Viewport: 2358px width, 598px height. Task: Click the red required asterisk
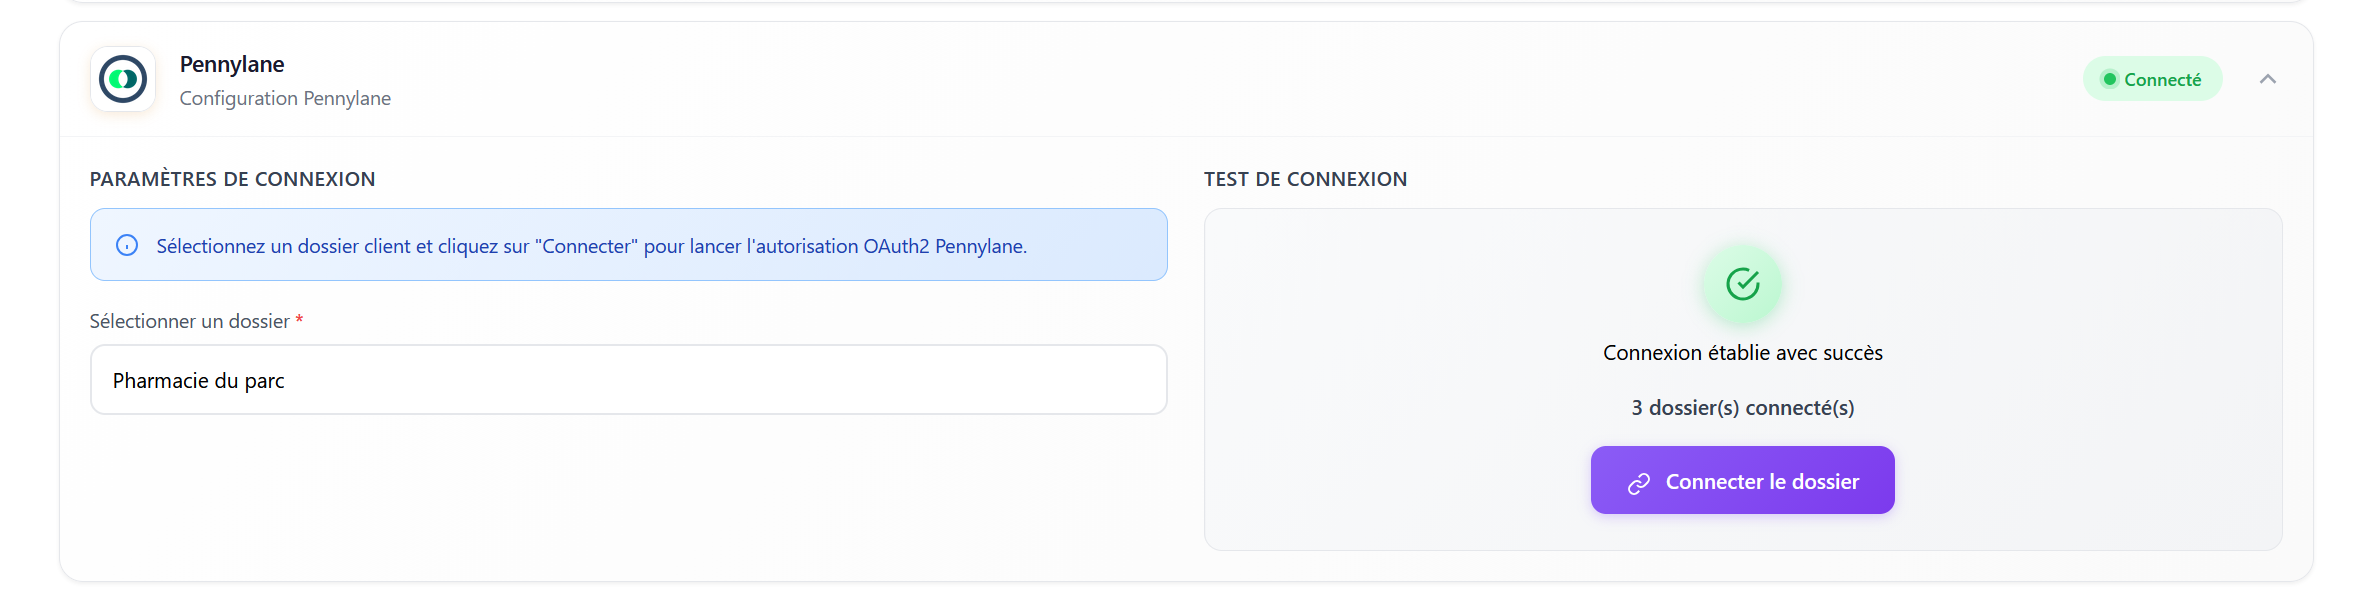[299, 321]
